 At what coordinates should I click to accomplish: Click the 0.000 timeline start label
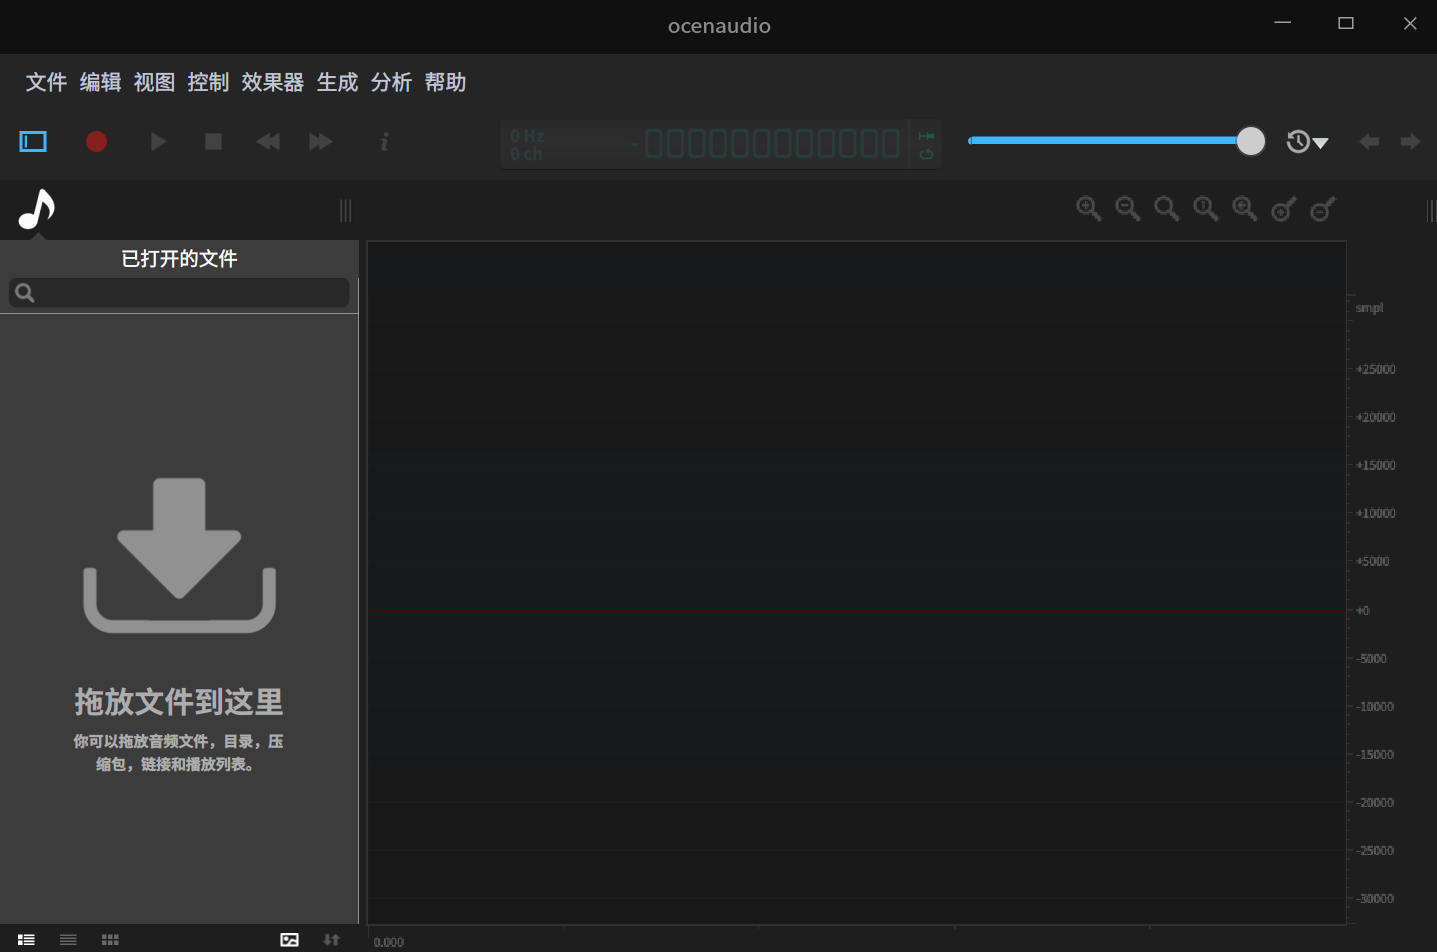(389, 942)
